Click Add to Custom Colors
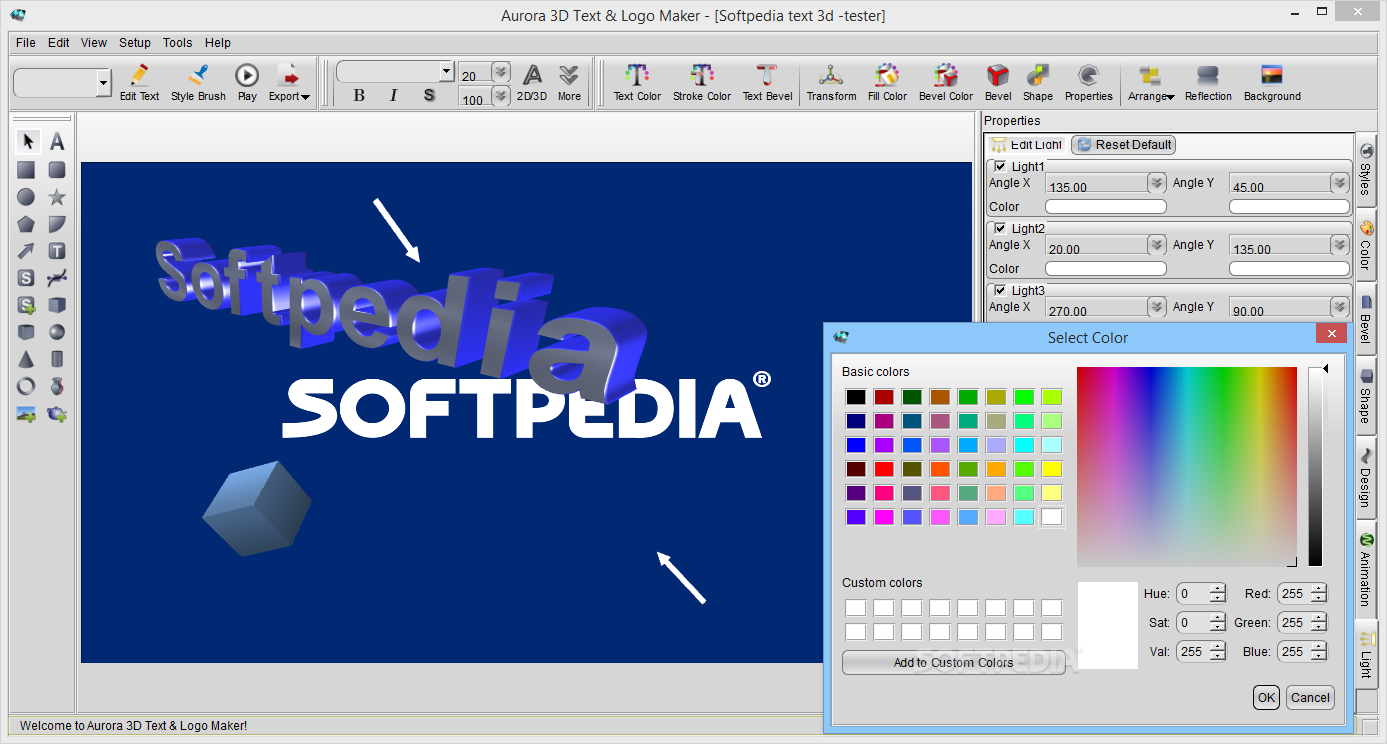The width and height of the screenshot is (1387, 744). pos(954,663)
